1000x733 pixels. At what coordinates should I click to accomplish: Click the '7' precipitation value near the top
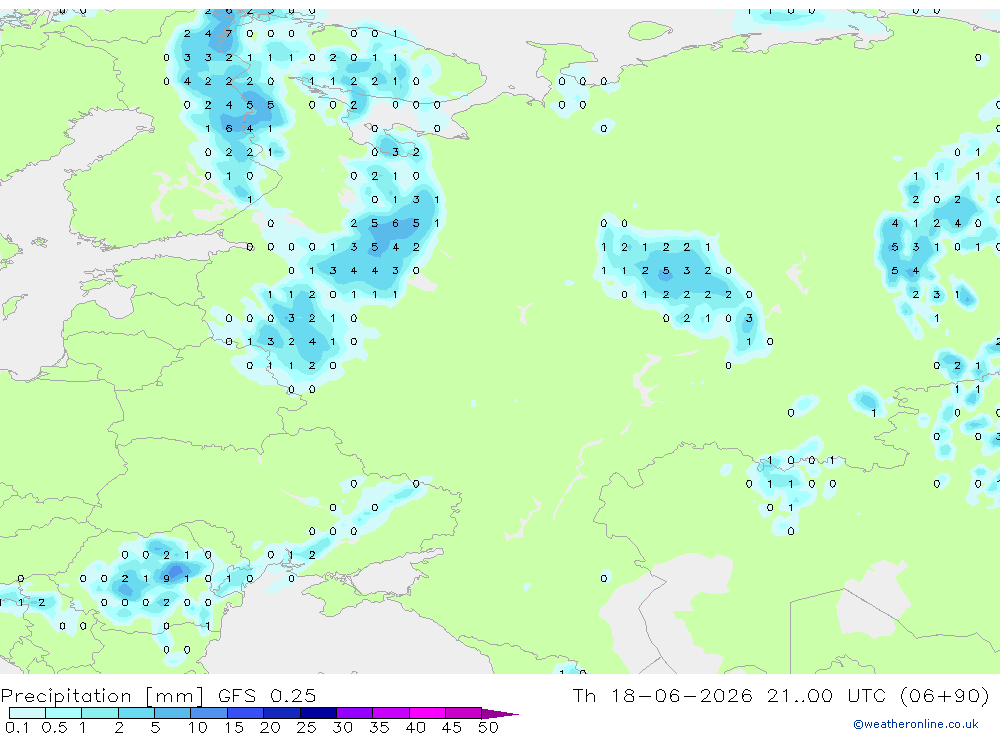point(229,33)
